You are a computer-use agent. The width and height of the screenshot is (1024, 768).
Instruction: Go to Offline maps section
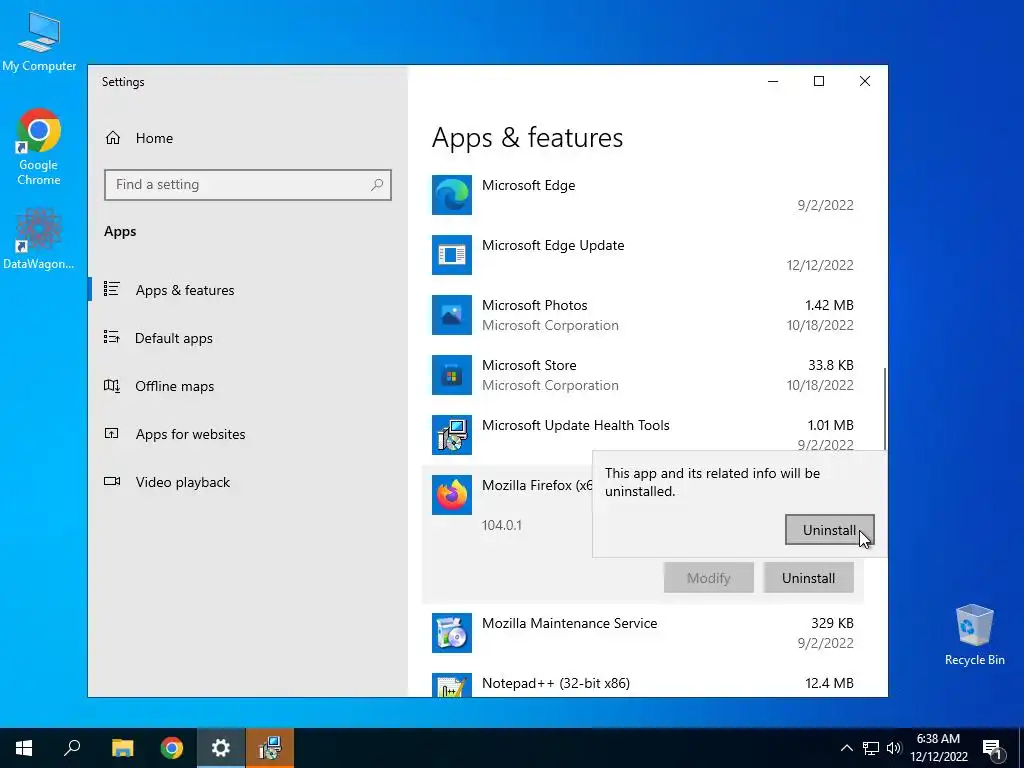pyautogui.click(x=174, y=386)
